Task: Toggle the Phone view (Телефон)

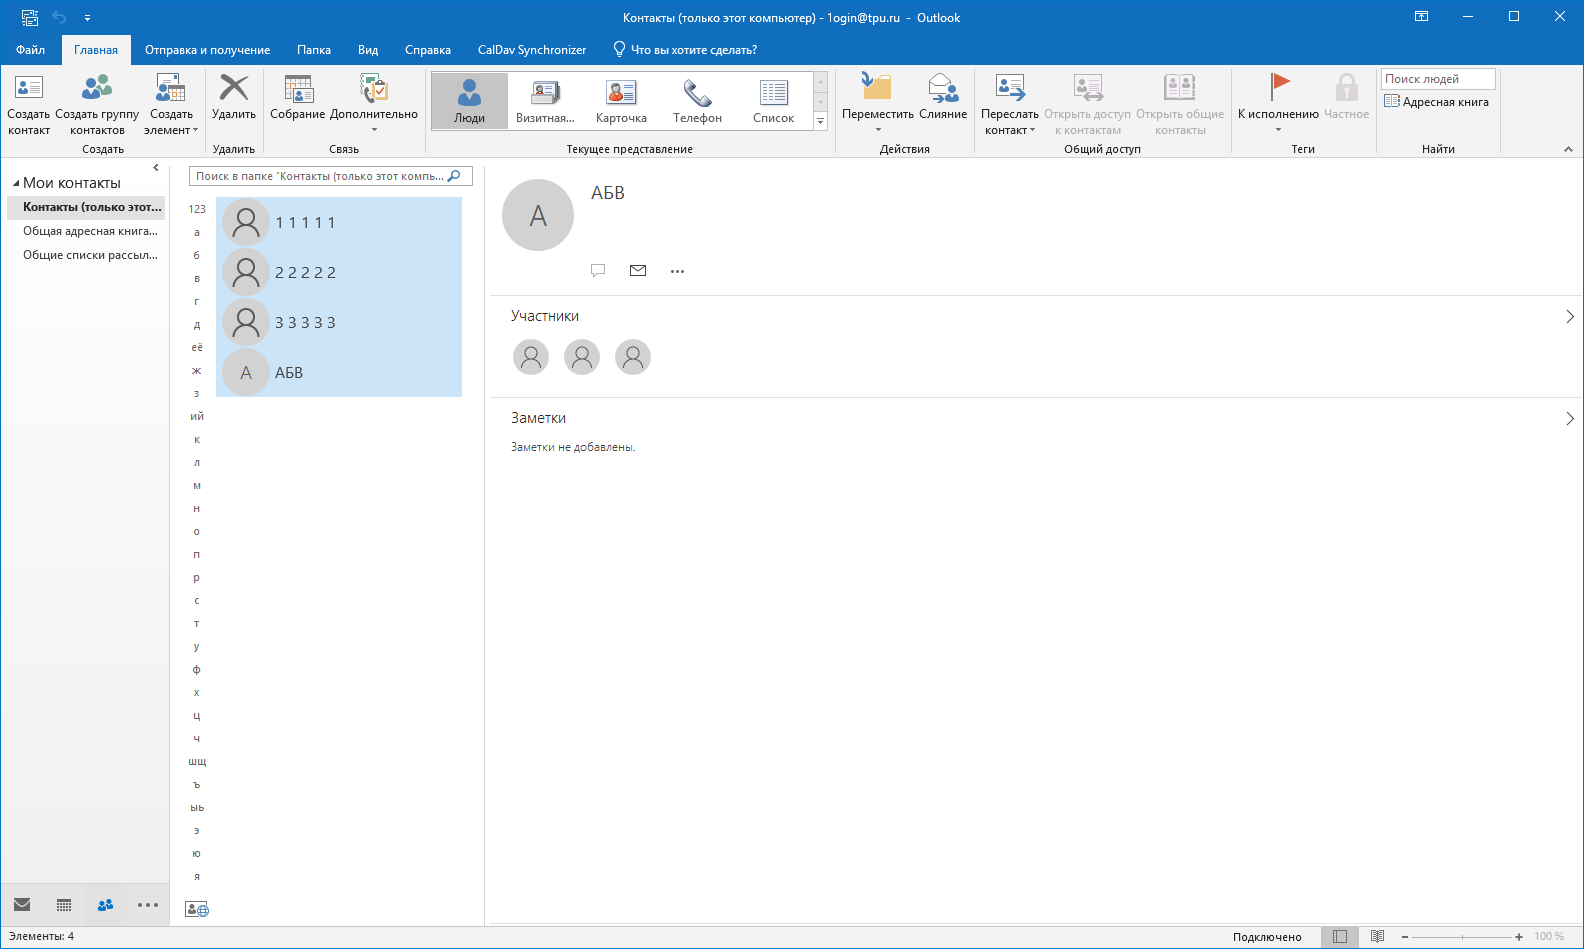Action: (697, 102)
